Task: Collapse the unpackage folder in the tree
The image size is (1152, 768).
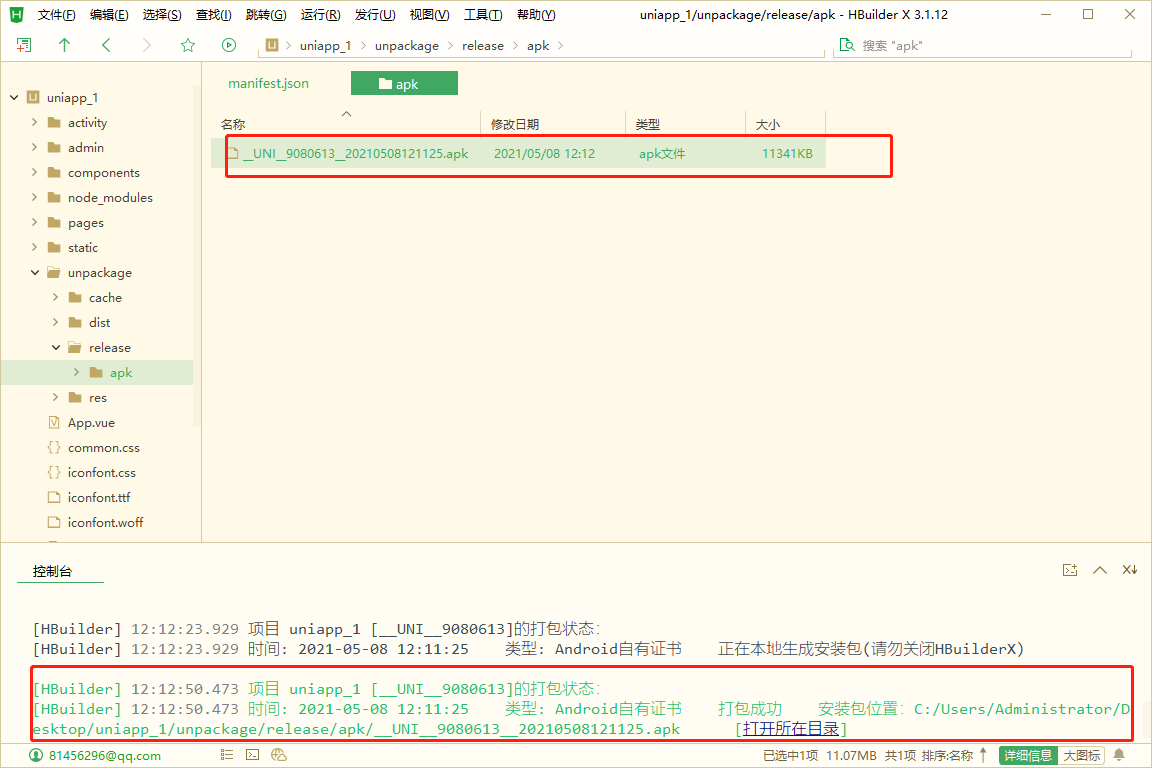Action: coord(36,273)
